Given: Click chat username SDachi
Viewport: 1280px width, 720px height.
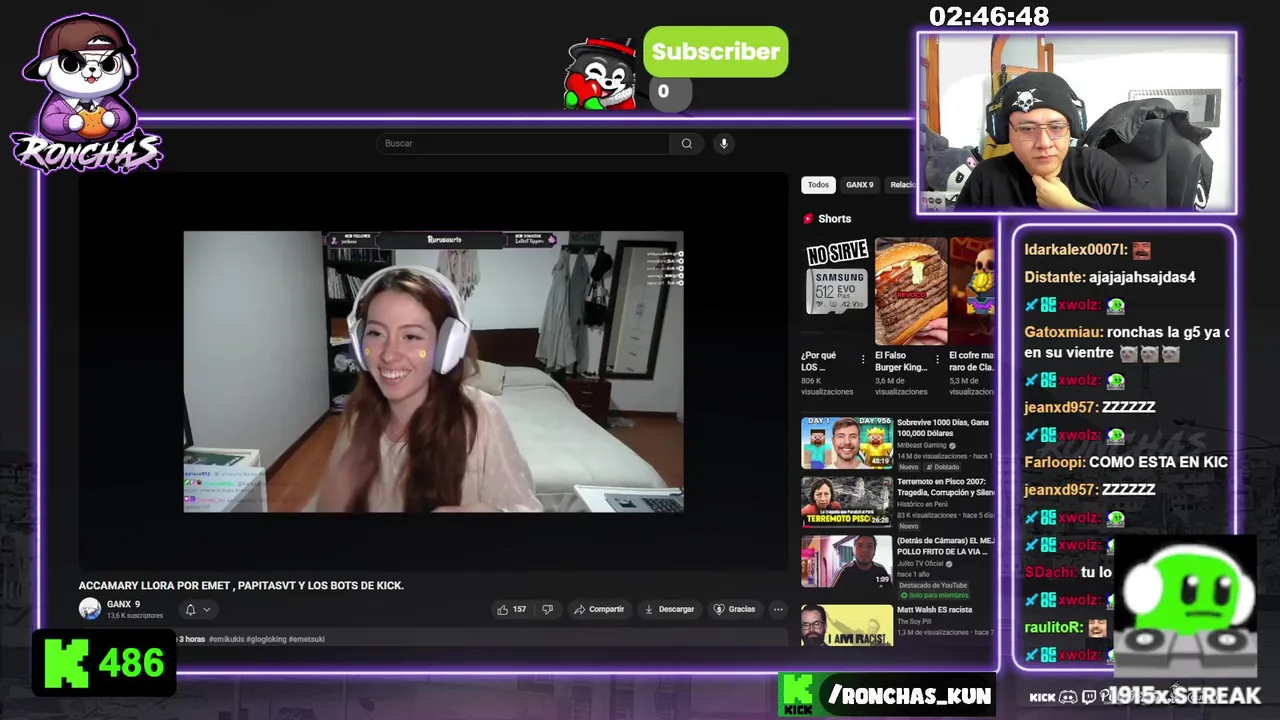Looking at the screenshot, I should (1050, 572).
